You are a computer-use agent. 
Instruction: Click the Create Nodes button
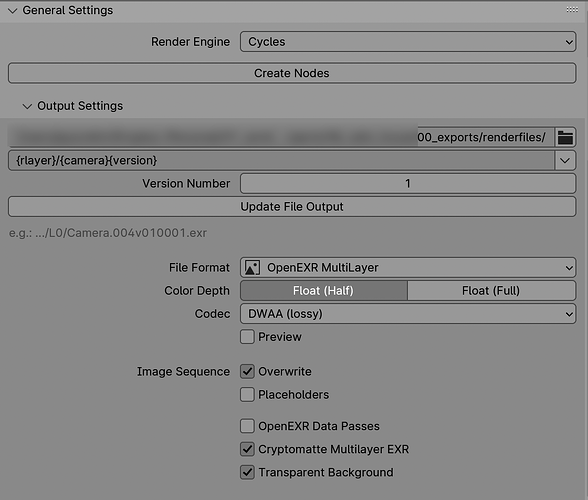click(x=292, y=73)
